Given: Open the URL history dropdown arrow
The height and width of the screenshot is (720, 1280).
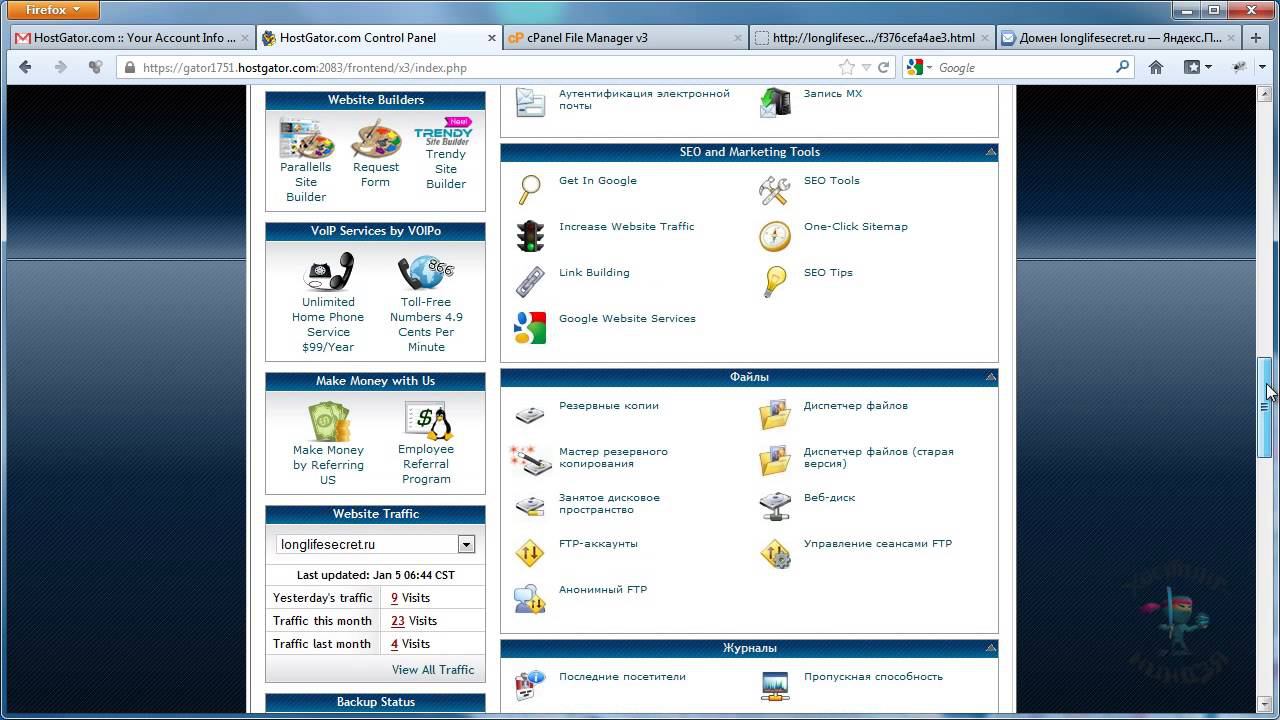Looking at the screenshot, I should point(866,67).
